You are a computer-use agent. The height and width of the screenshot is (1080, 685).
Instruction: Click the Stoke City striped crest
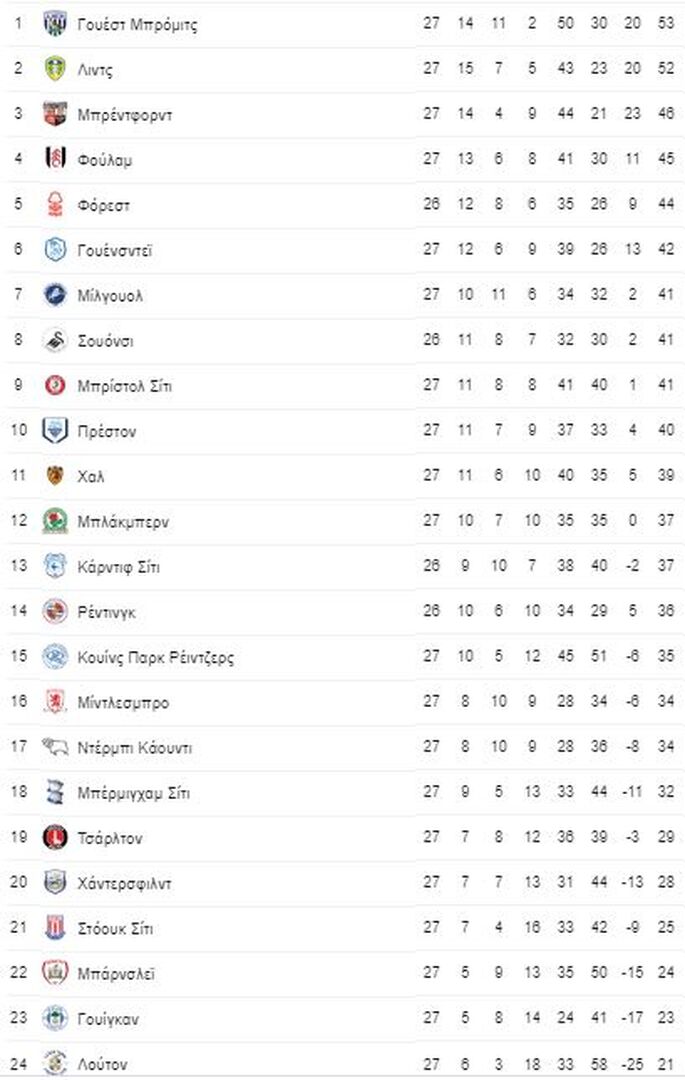(x=54, y=928)
